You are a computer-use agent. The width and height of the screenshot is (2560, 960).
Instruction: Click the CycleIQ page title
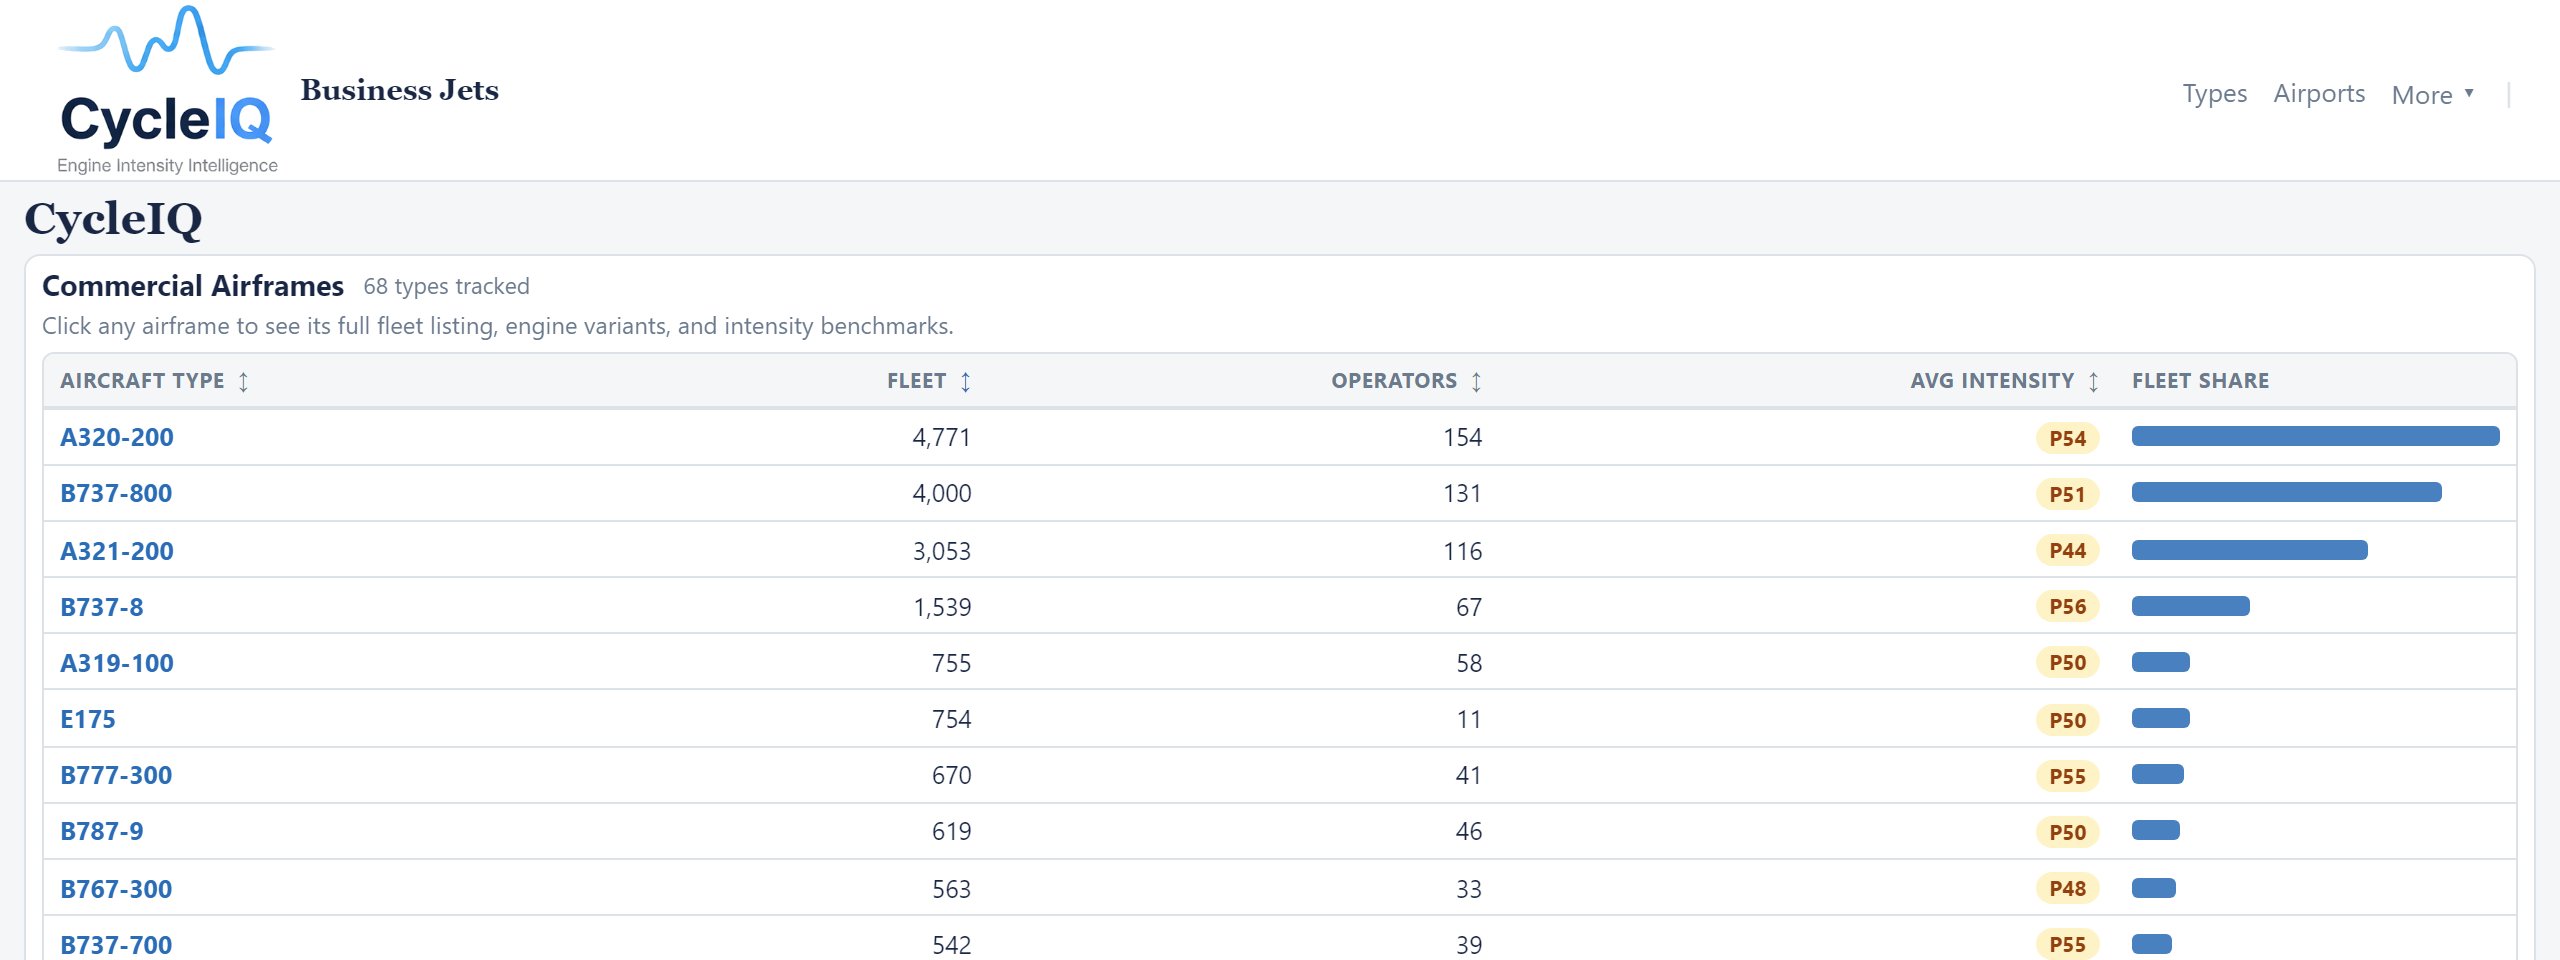pos(113,219)
